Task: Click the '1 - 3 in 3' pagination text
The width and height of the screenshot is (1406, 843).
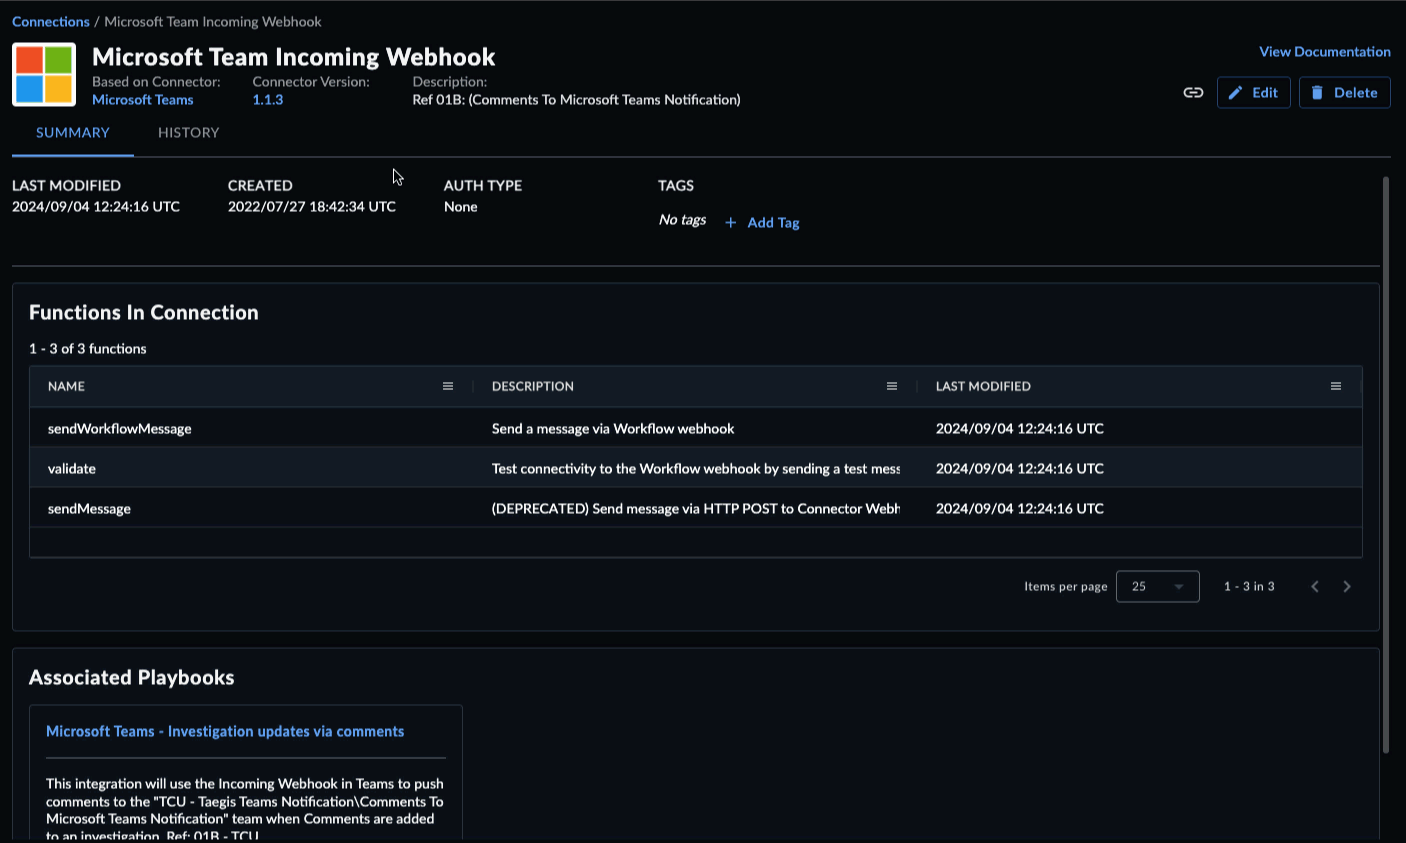Action: tap(1249, 586)
